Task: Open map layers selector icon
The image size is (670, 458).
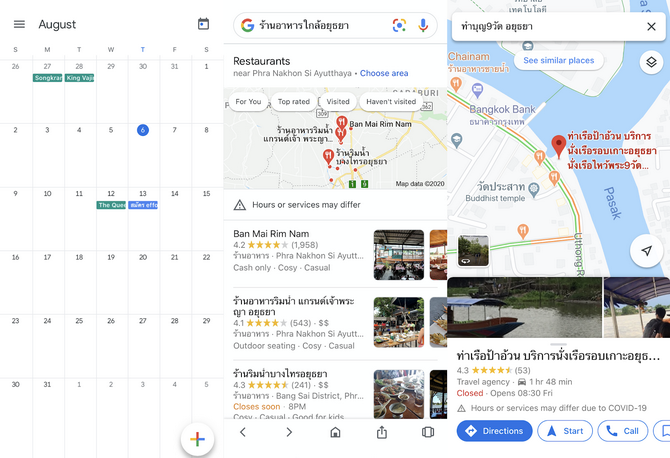Action: 651,62
